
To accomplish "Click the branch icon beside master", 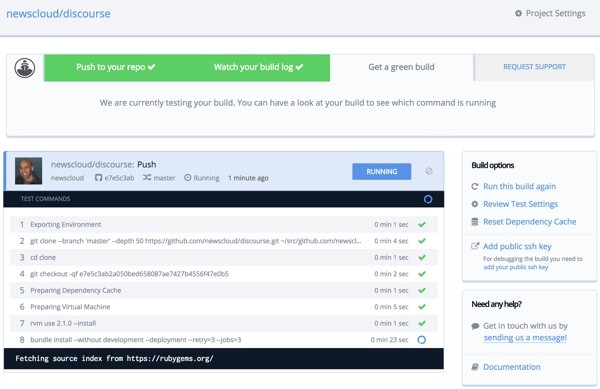I will [x=147, y=177].
